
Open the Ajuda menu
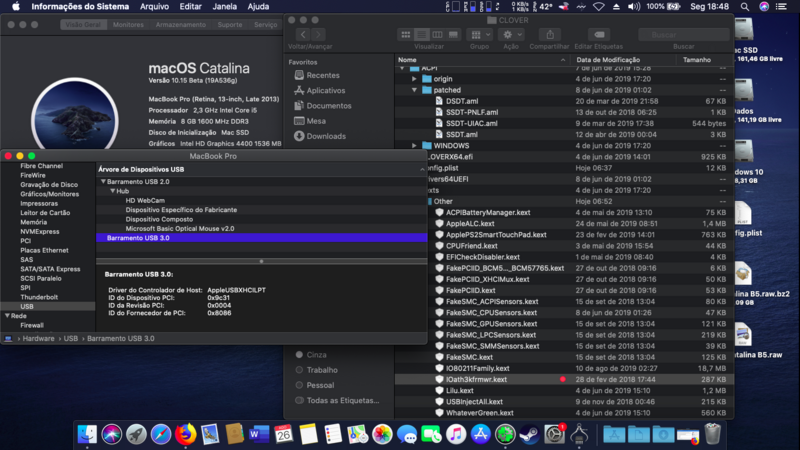coord(258,7)
